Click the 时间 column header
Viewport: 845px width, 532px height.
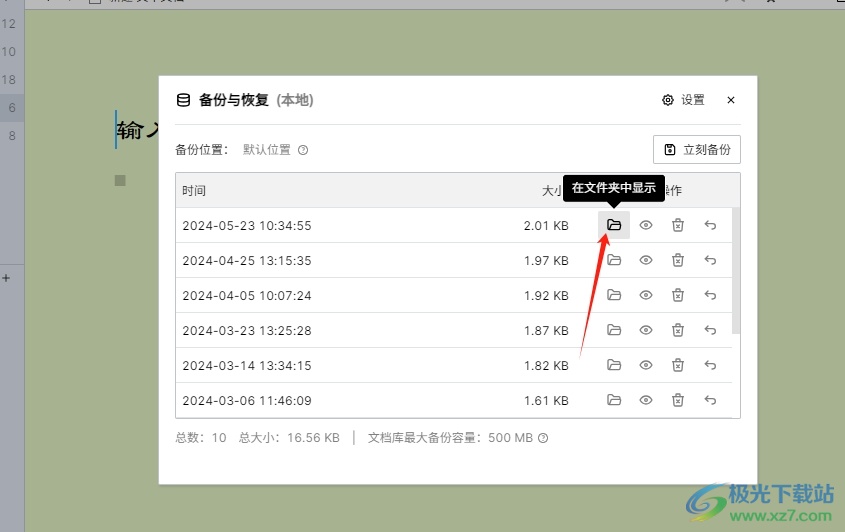(194, 190)
